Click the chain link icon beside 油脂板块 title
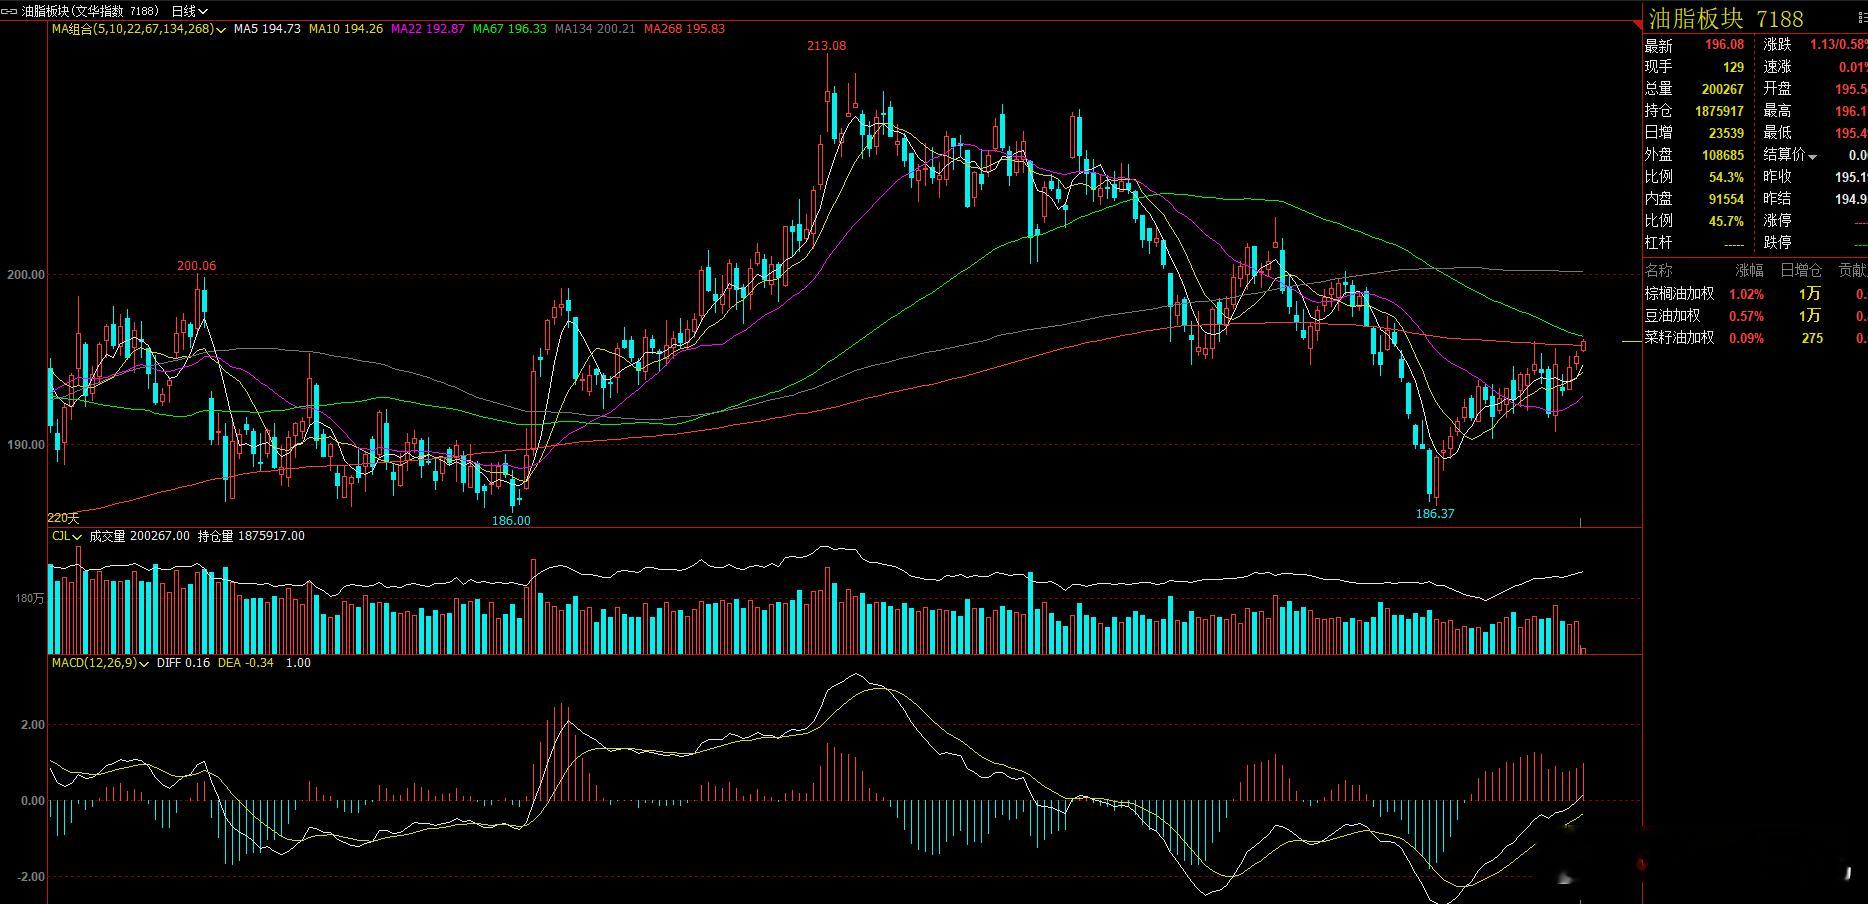The height and width of the screenshot is (904, 1868). tap(11, 11)
